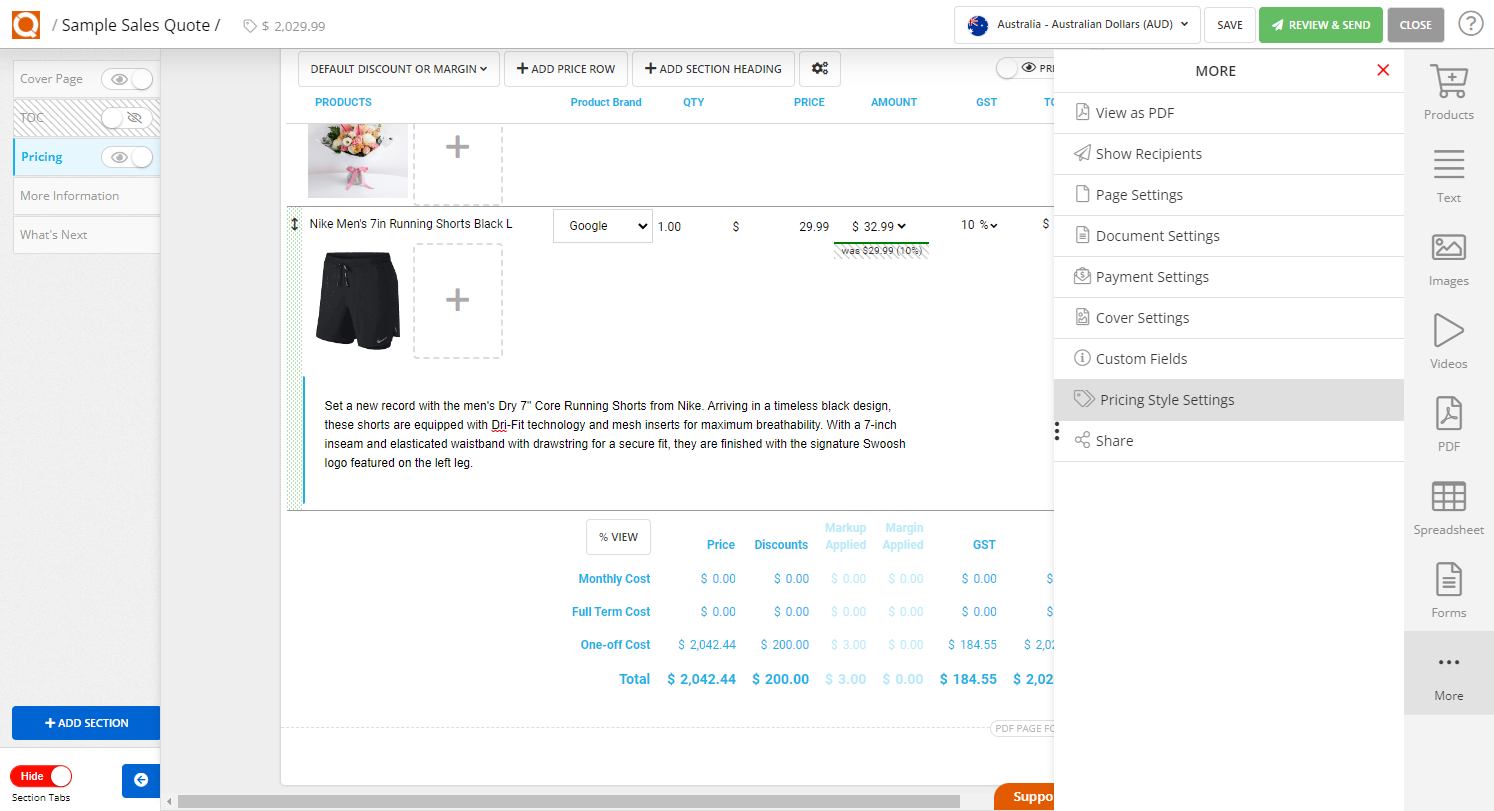Click the Review & Send button
Image resolution: width=1494 pixels, height=811 pixels.
coord(1320,24)
